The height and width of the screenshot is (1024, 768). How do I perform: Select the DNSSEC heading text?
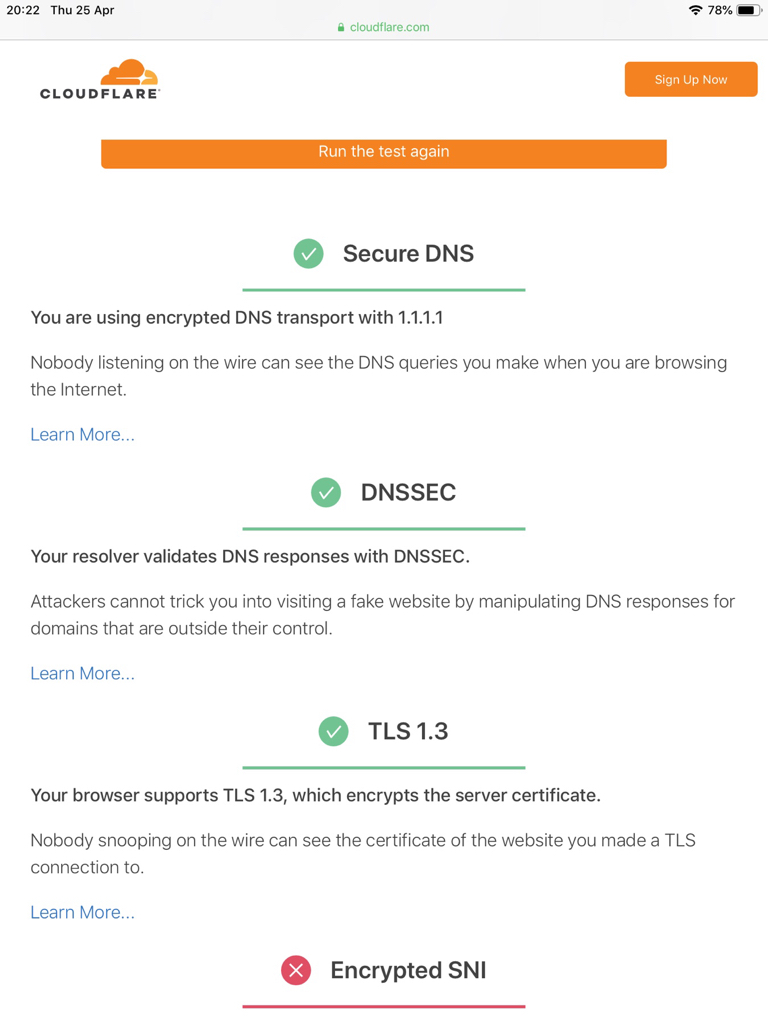pyautogui.click(x=408, y=492)
